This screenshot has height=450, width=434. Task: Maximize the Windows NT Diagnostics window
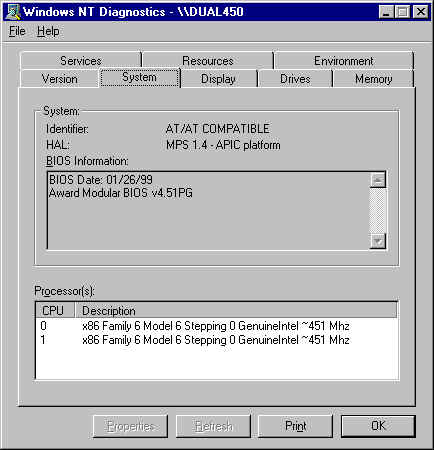click(x=402, y=12)
